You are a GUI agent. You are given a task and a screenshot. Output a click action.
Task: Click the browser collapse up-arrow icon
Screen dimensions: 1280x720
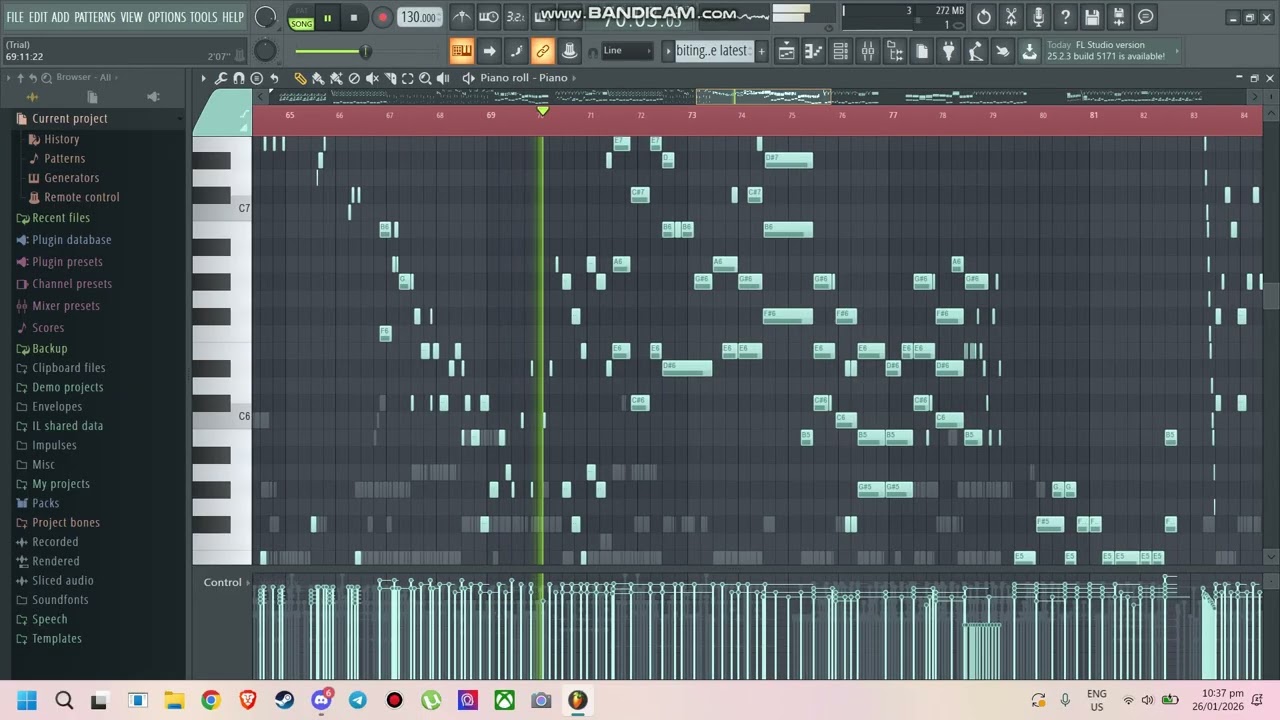click(21, 77)
